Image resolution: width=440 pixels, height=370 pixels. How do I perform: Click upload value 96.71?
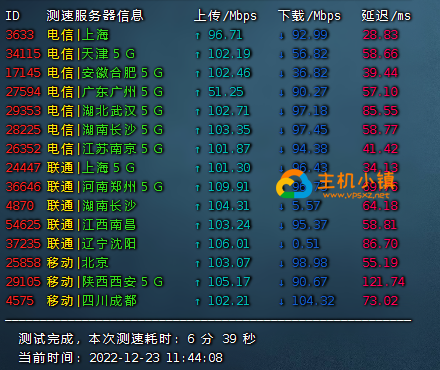point(225,35)
